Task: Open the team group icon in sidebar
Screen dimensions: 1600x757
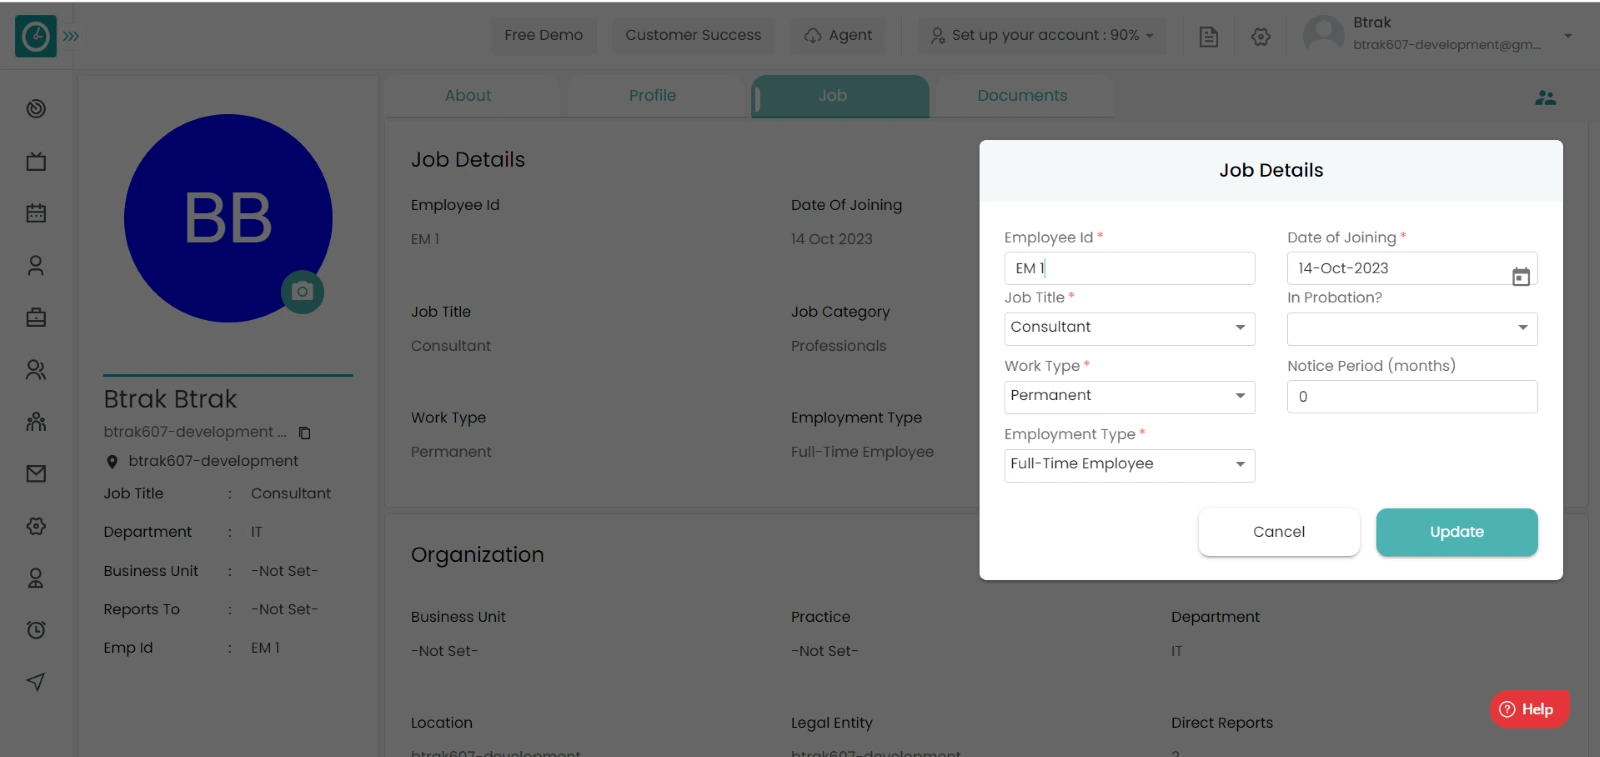Action: tap(36, 421)
